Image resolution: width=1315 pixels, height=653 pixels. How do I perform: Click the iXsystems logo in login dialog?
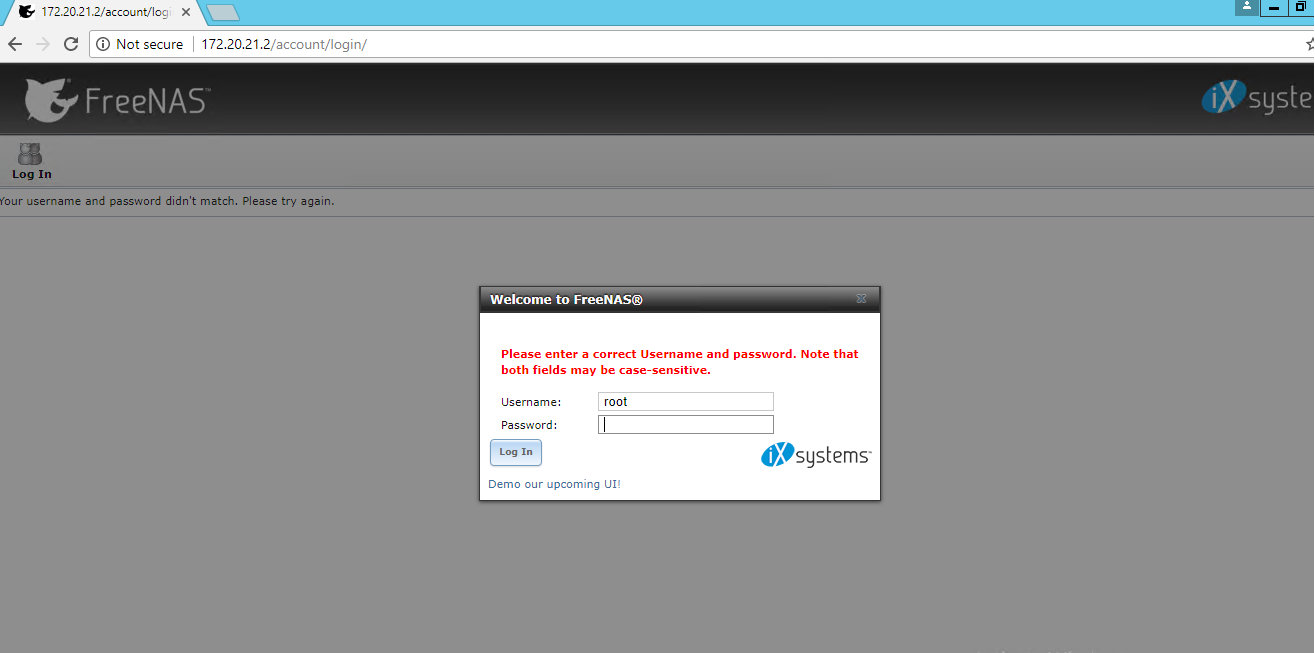pos(816,455)
